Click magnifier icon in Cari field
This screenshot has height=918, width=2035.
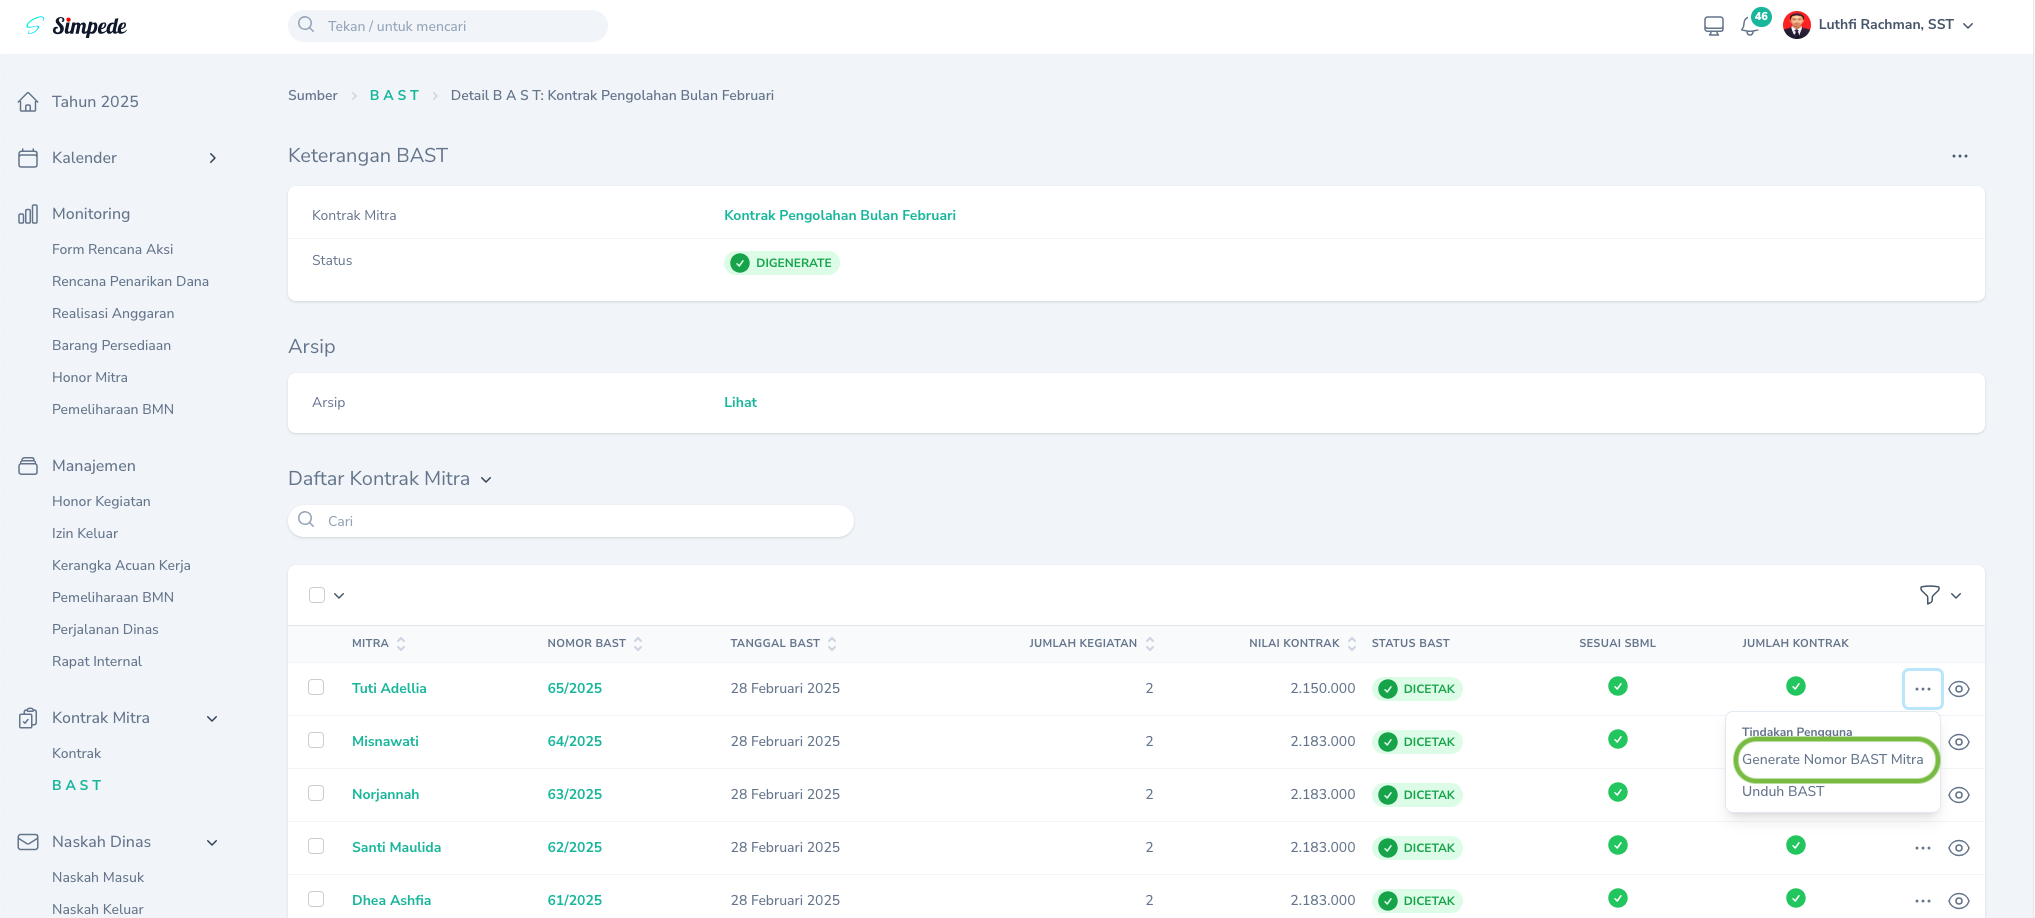click(306, 520)
